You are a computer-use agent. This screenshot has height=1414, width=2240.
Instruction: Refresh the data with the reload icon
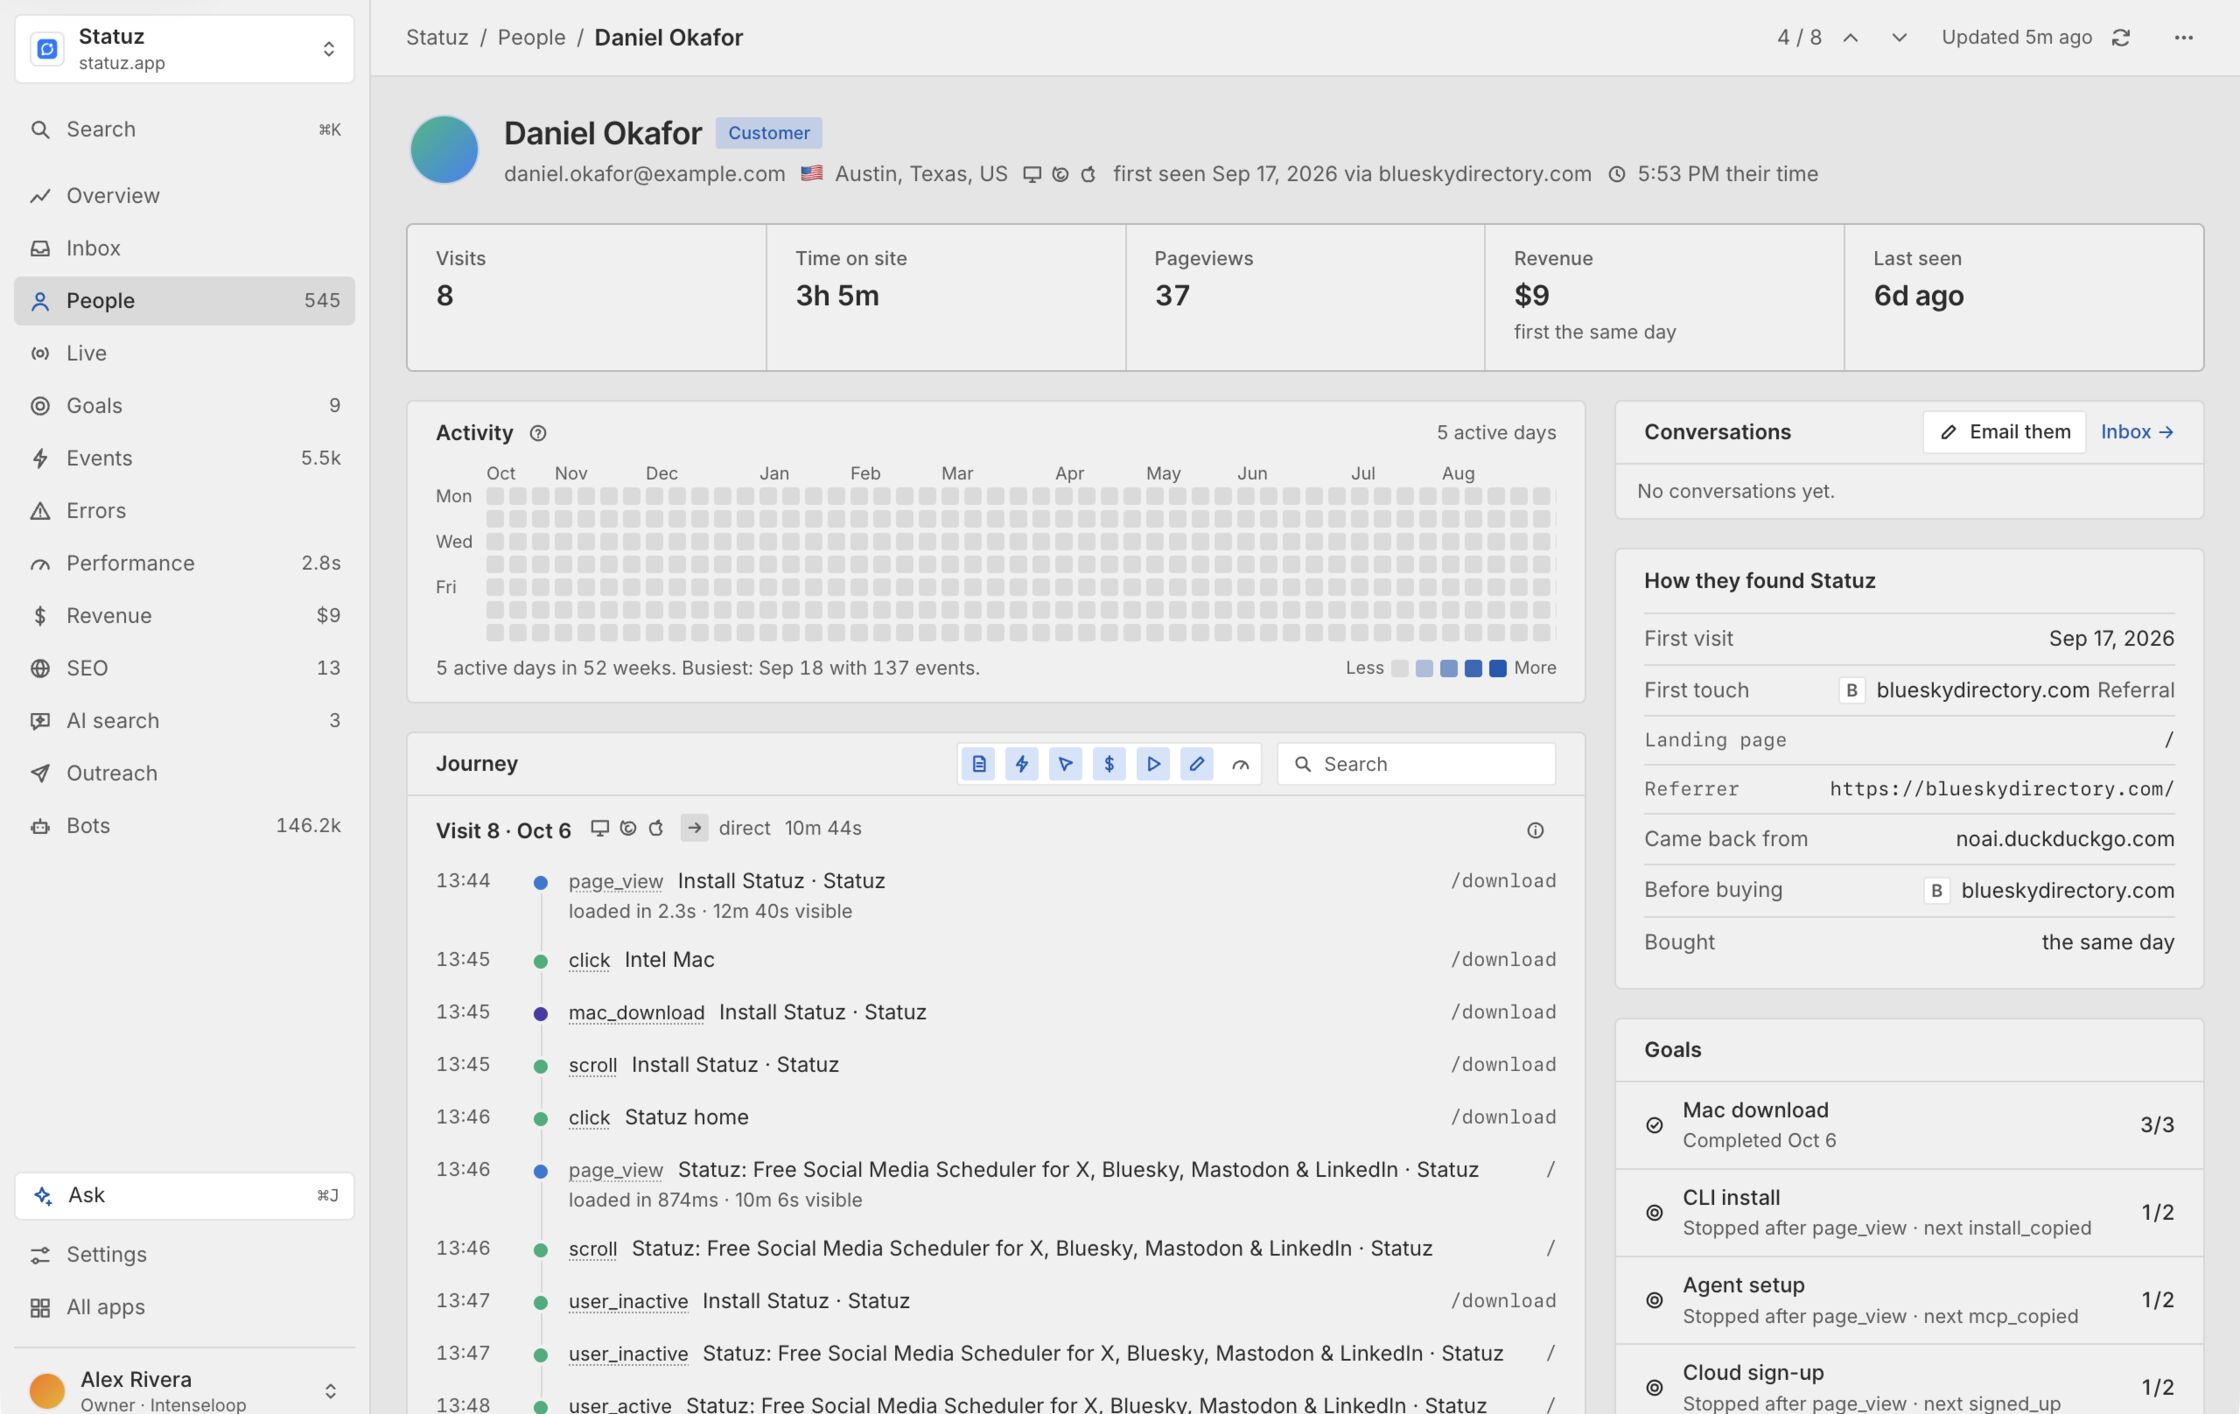pyautogui.click(x=2121, y=38)
